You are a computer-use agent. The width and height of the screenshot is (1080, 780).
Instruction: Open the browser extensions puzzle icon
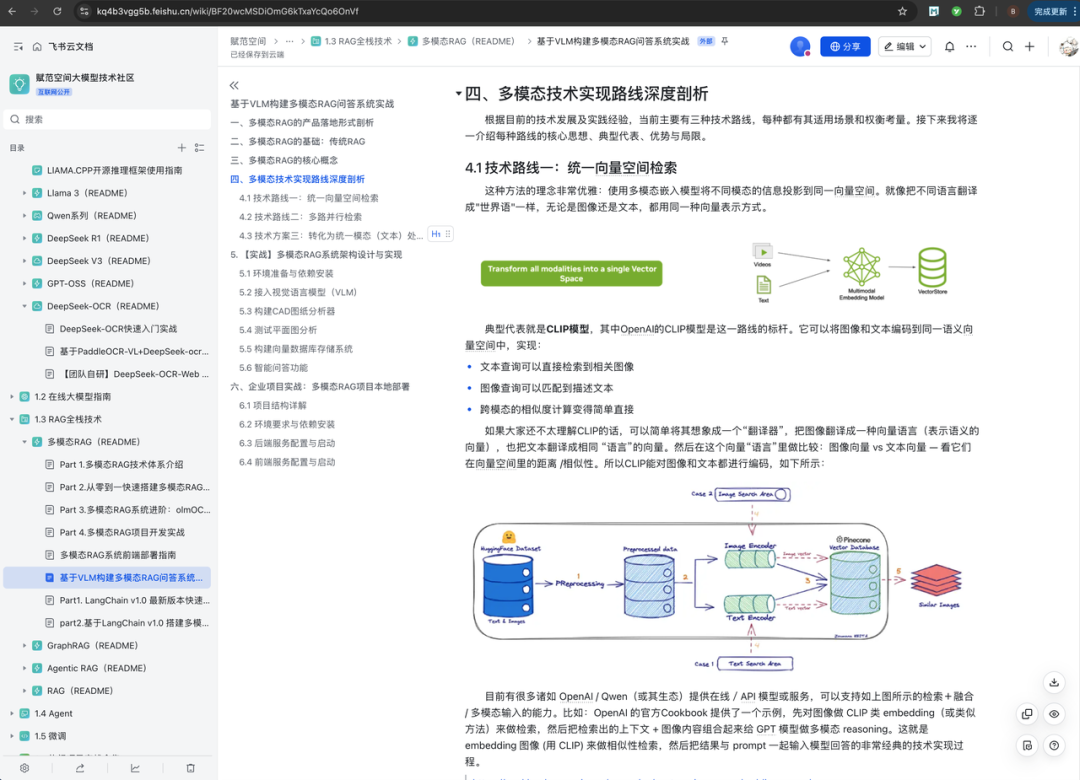tap(979, 11)
